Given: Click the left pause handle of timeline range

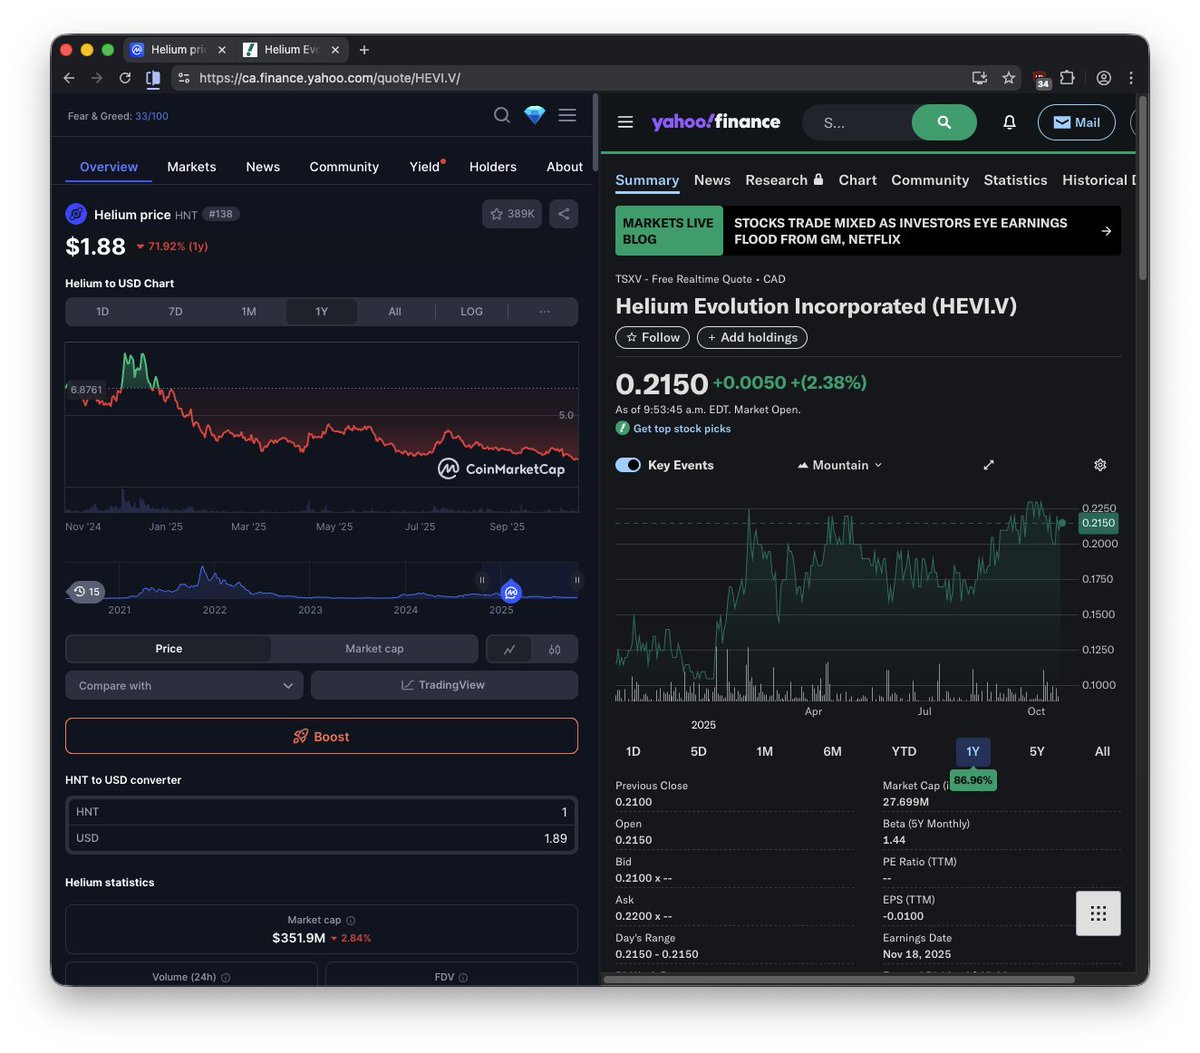Looking at the screenshot, I should pyautogui.click(x=482, y=580).
